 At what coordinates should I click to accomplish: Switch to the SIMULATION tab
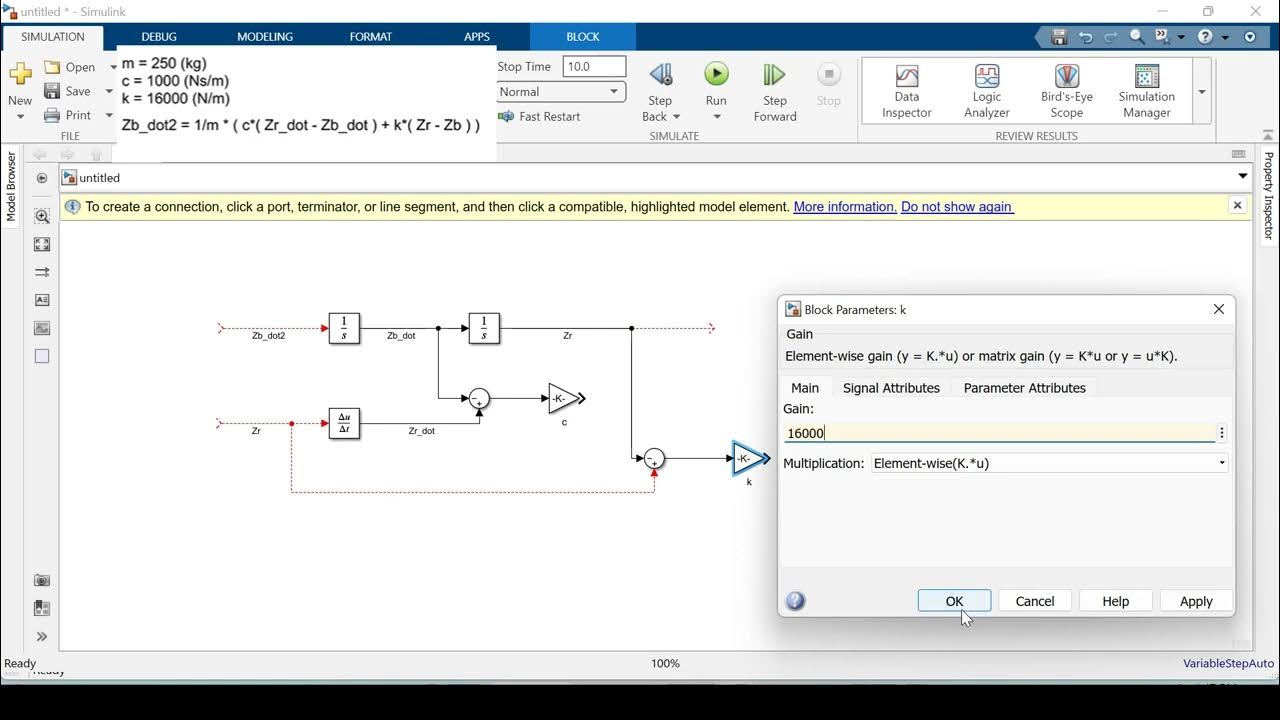point(53,36)
